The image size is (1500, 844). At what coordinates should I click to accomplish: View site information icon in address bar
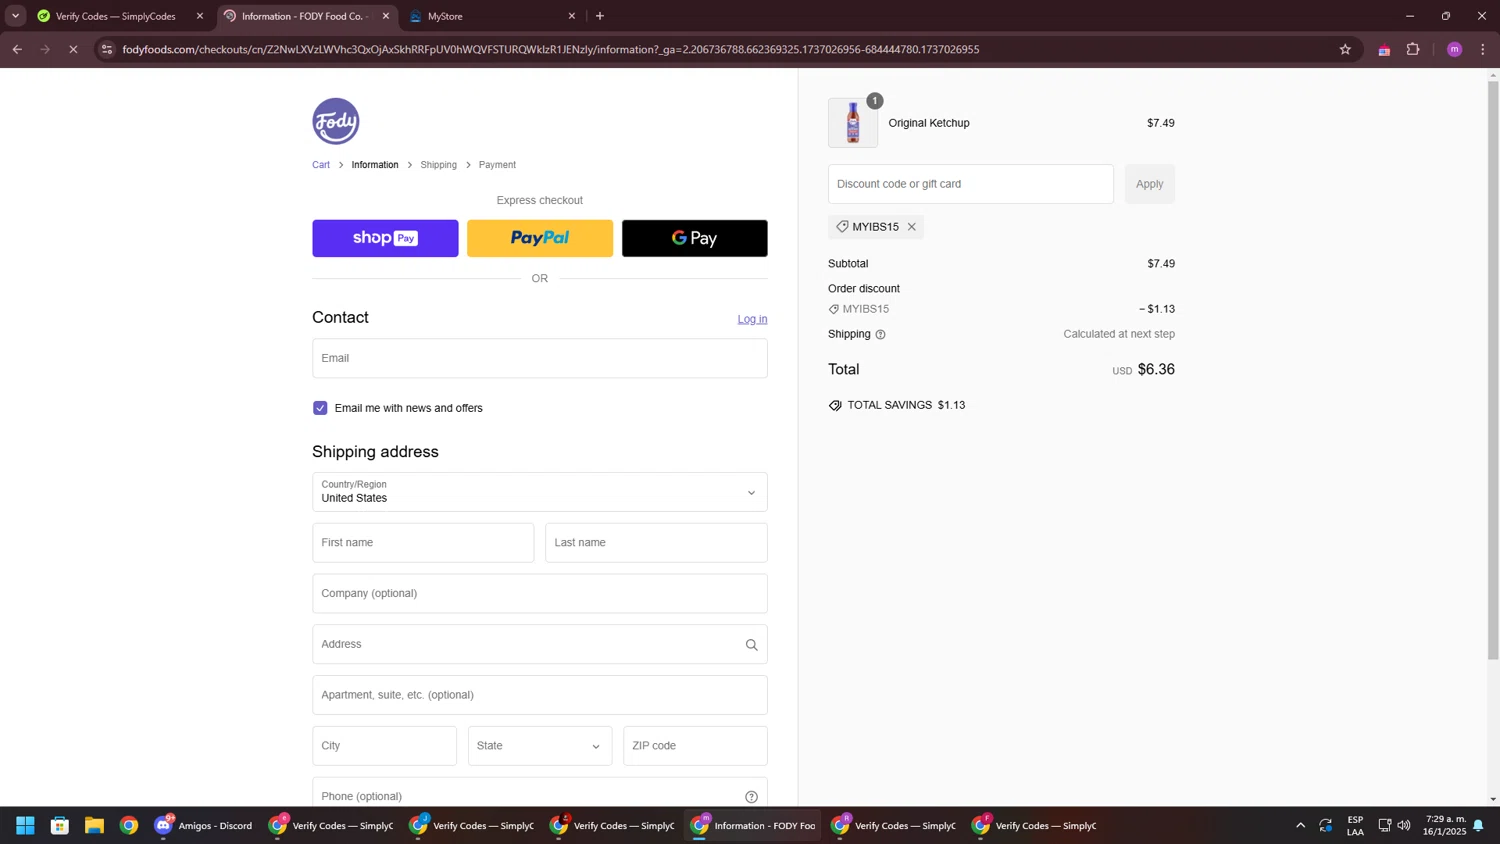[107, 49]
